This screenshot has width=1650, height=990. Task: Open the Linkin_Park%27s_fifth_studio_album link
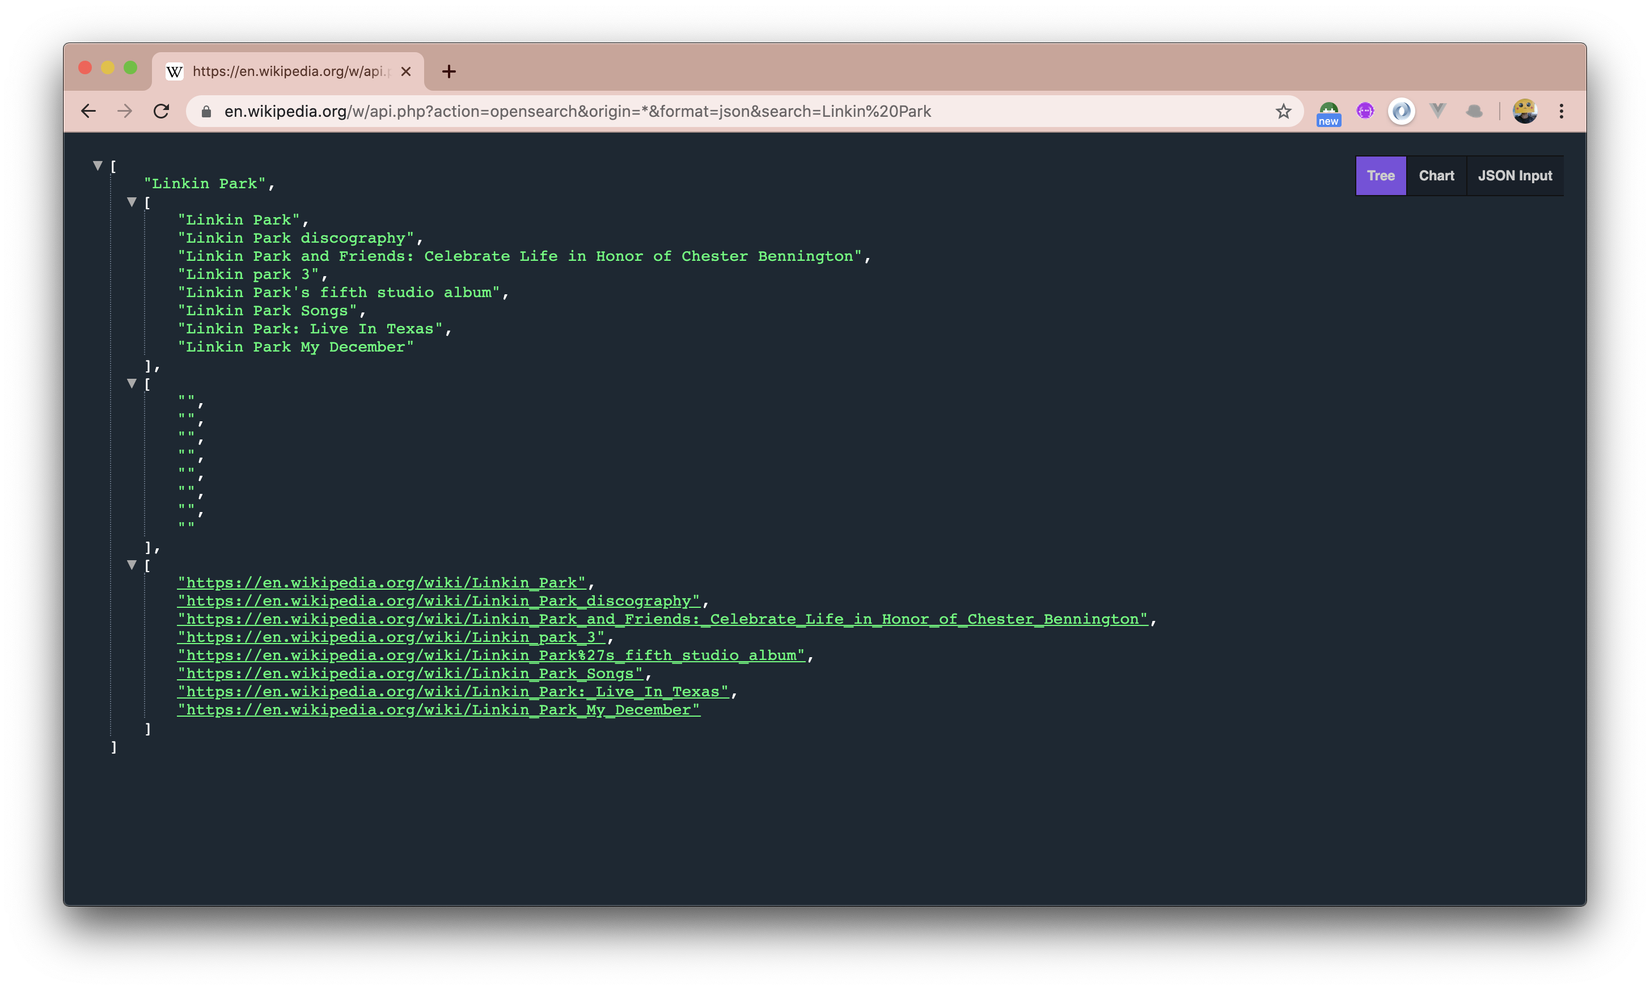point(492,655)
